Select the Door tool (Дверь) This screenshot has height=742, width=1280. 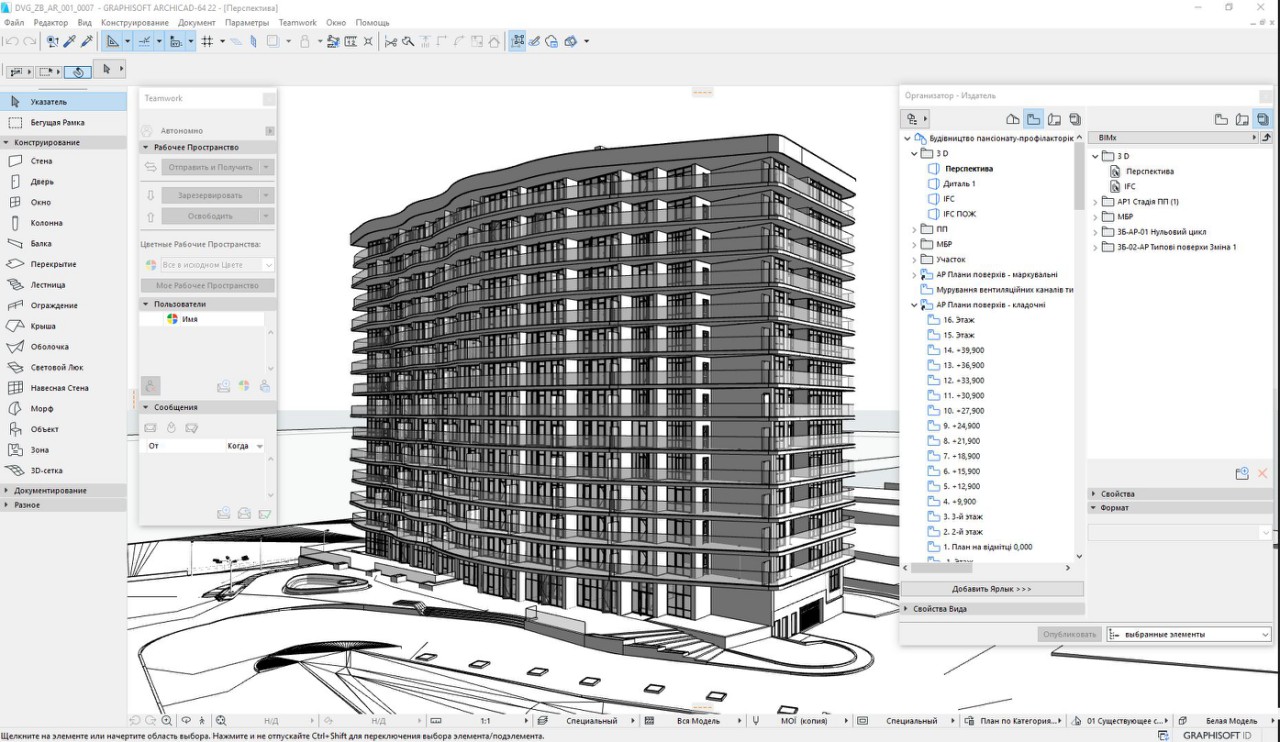(41, 182)
